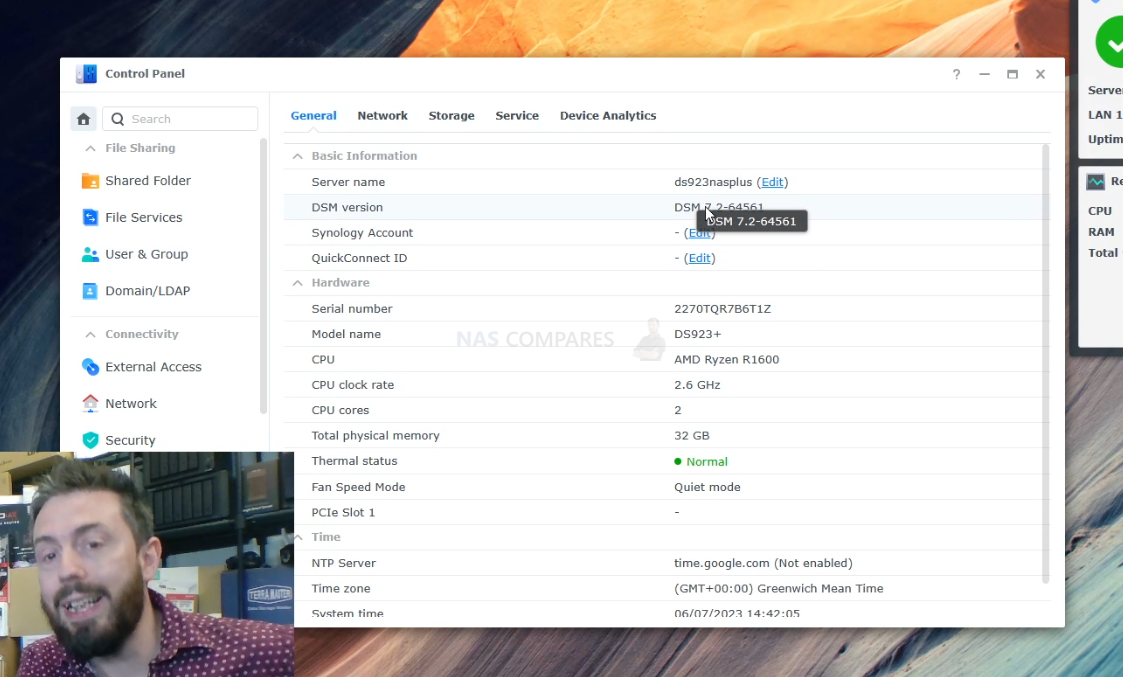Viewport: 1123px width, 677px height.
Task: Click the Search input field
Action: (180, 119)
